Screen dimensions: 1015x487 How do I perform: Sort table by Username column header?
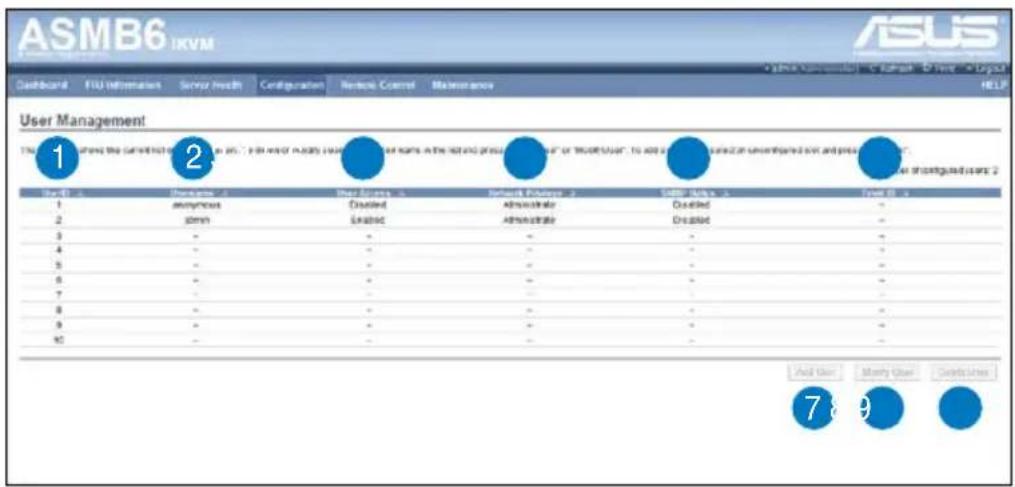(197, 192)
